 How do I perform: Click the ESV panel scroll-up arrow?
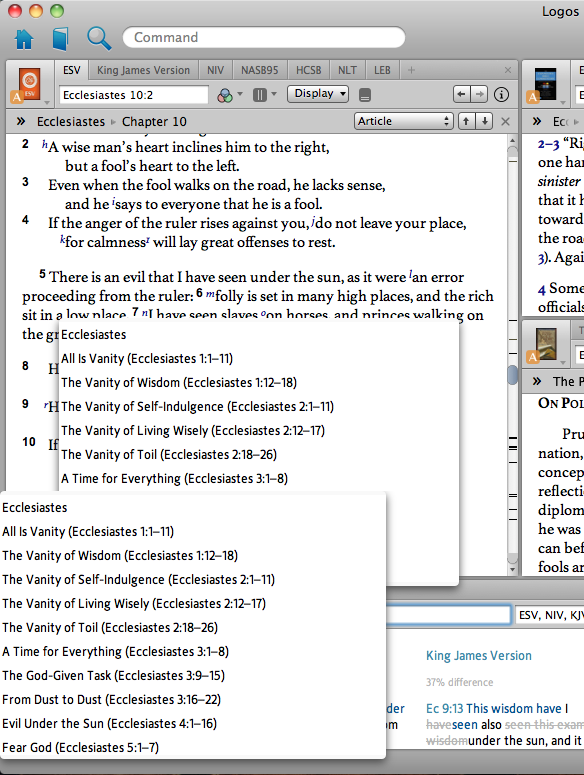(513, 140)
